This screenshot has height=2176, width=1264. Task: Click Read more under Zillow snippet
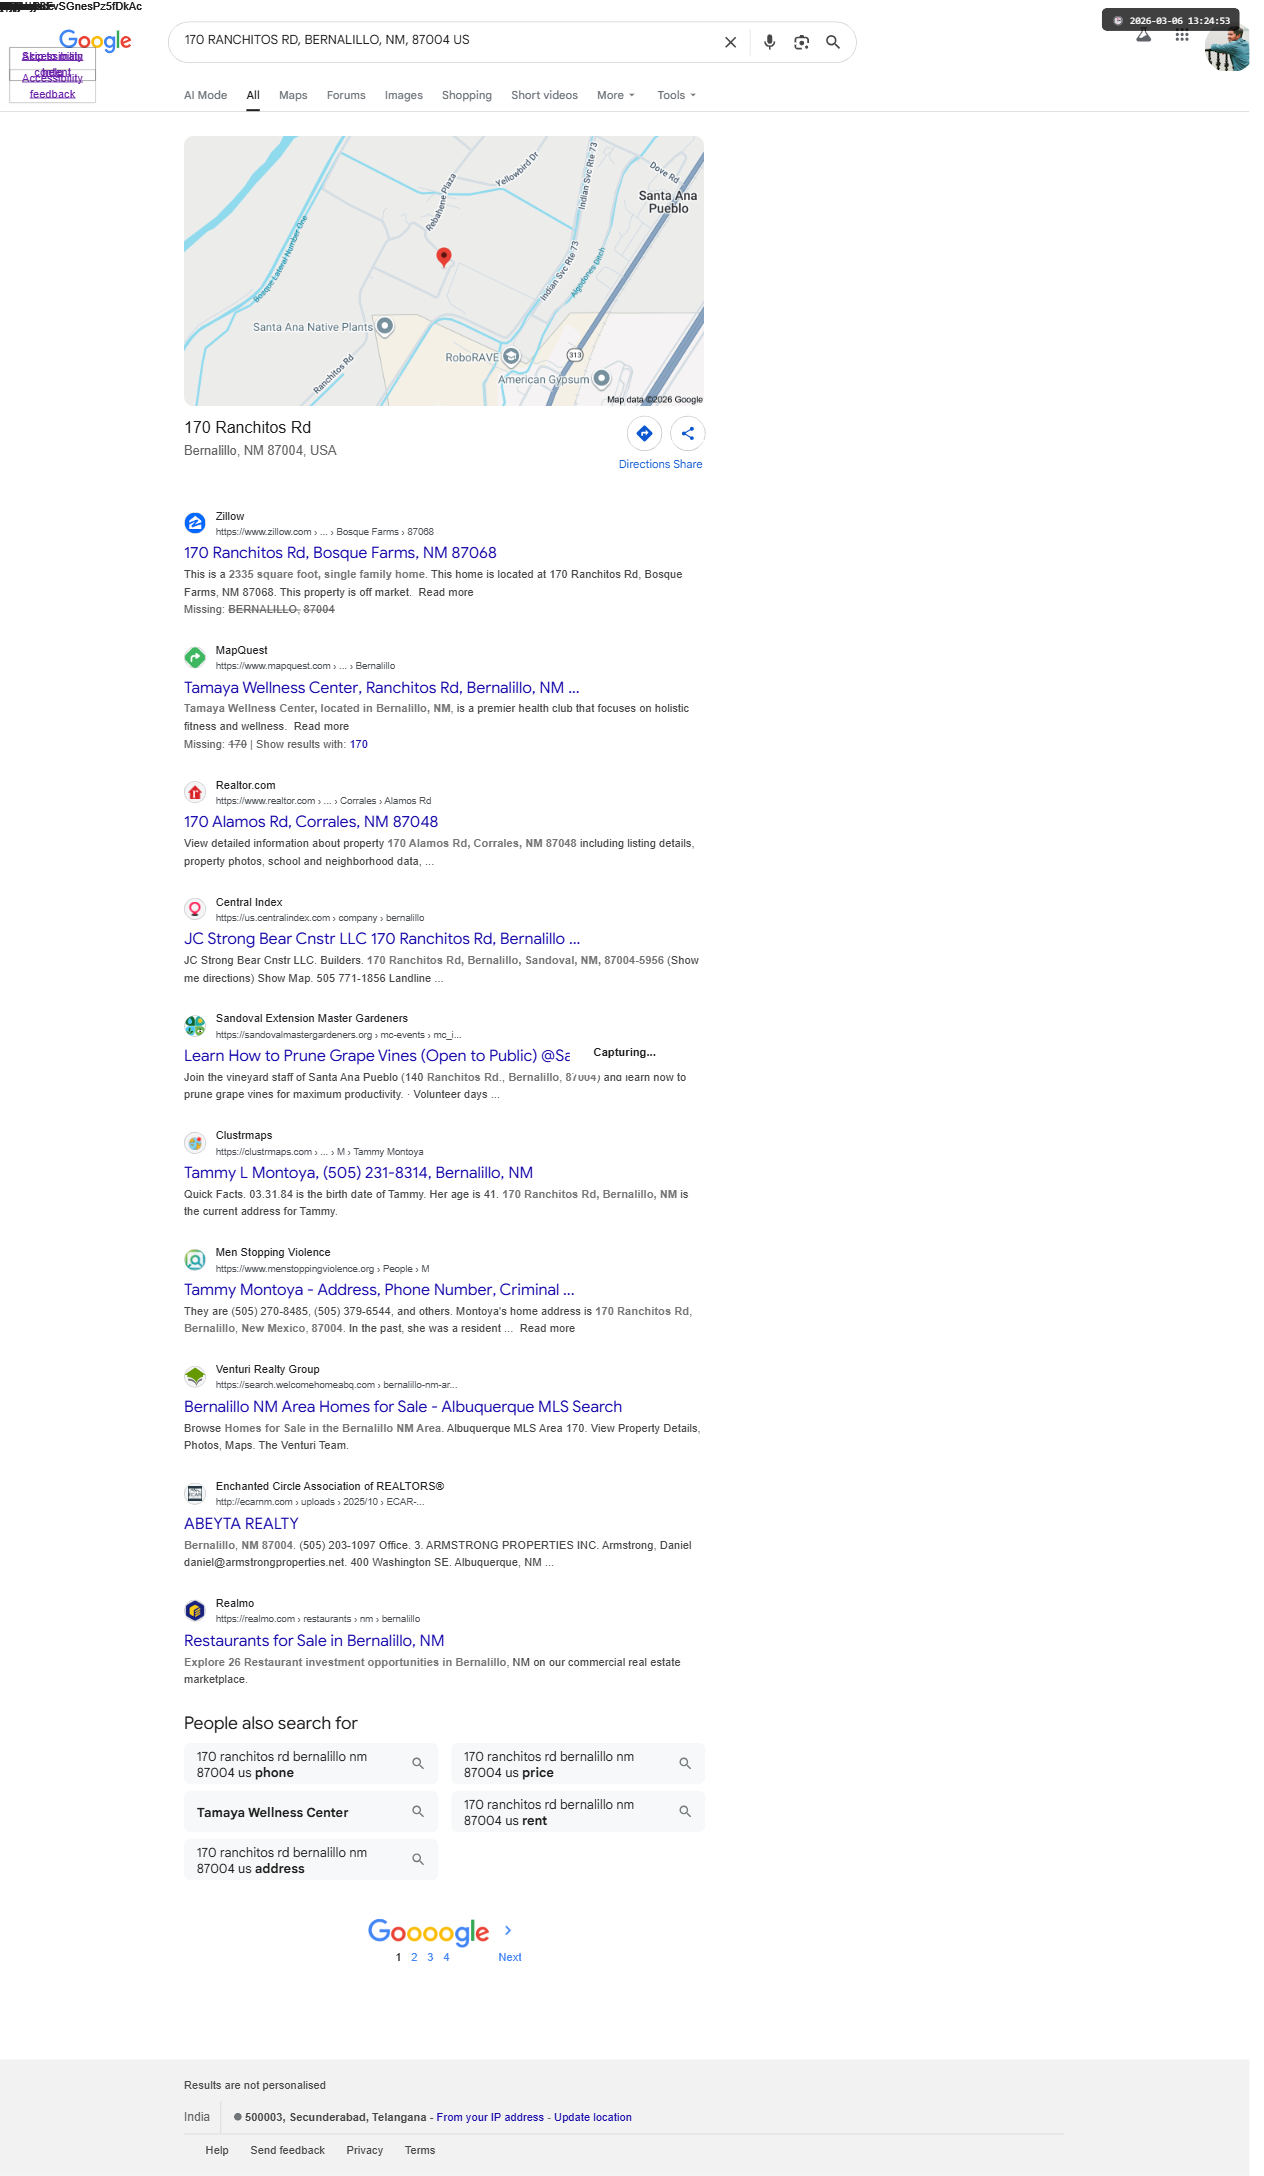click(446, 592)
